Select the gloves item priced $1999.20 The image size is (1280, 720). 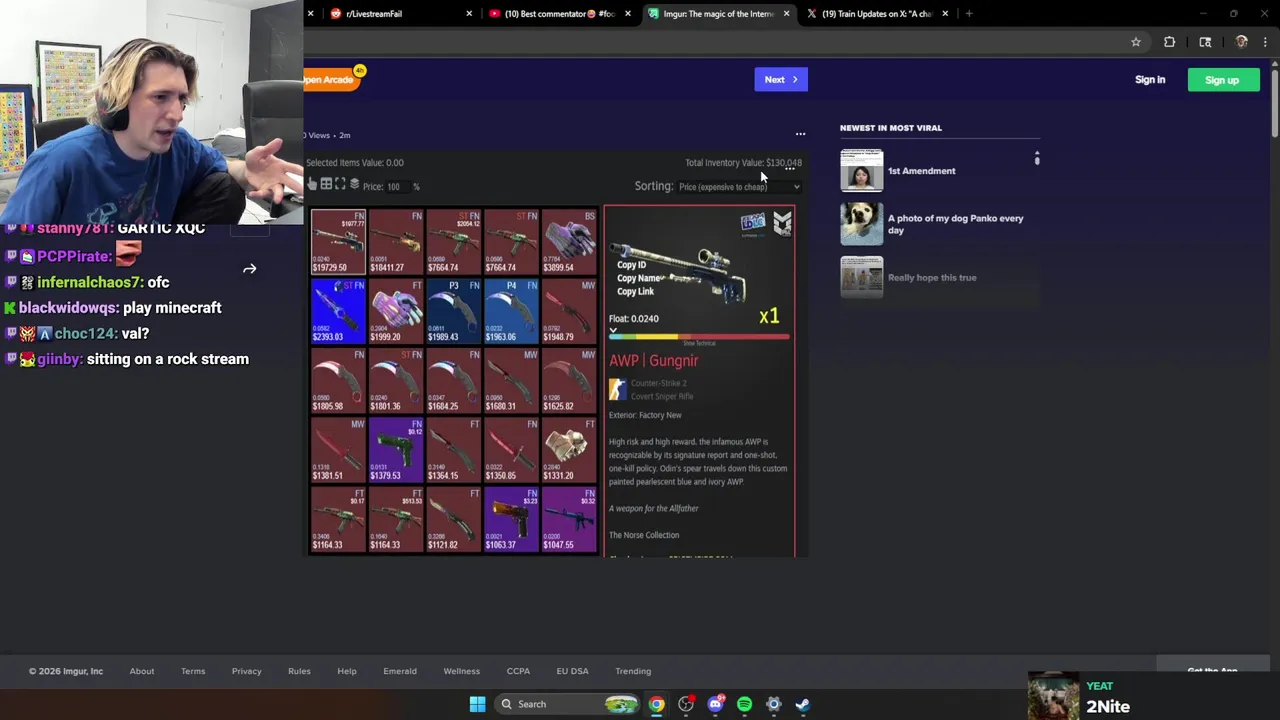click(x=396, y=311)
